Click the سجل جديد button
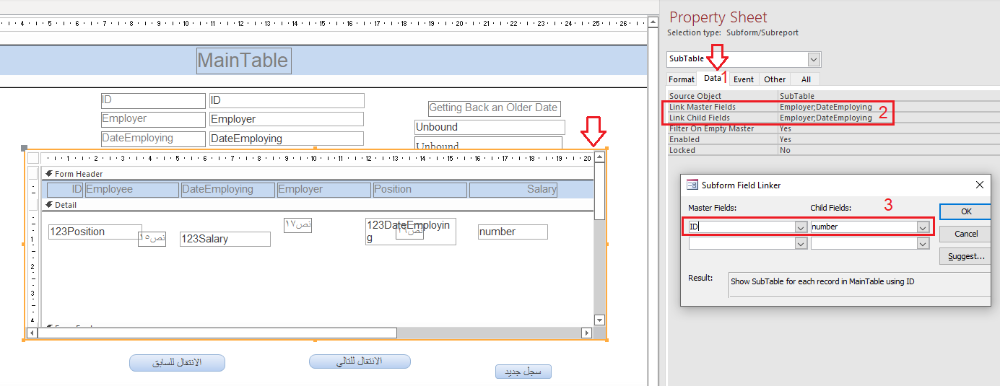The height and width of the screenshot is (386, 1000). [x=523, y=371]
